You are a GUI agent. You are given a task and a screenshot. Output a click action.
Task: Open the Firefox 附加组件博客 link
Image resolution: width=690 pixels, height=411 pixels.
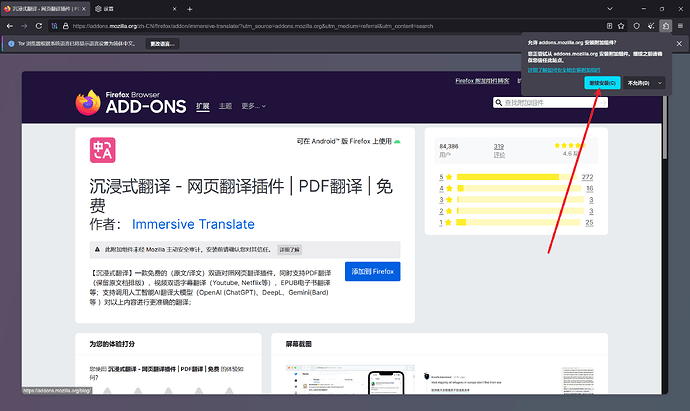pyautogui.click(x=482, y=81)
